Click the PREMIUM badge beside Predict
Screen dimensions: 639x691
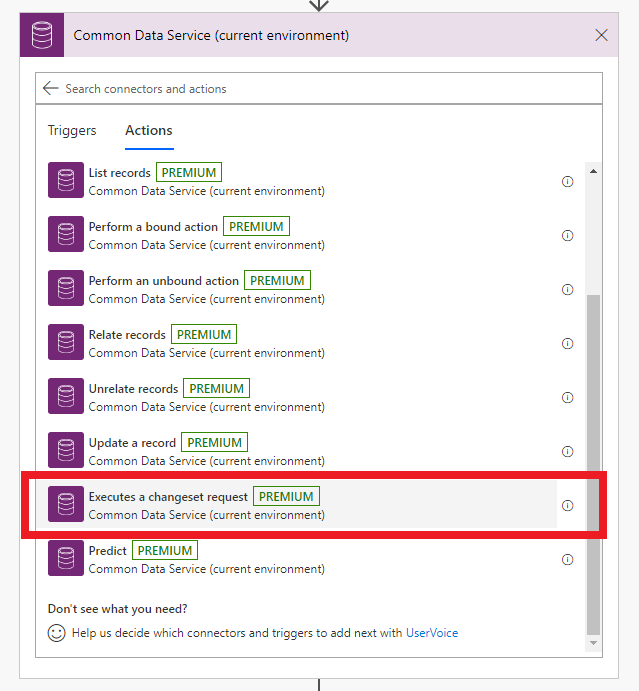click(165, 550)
